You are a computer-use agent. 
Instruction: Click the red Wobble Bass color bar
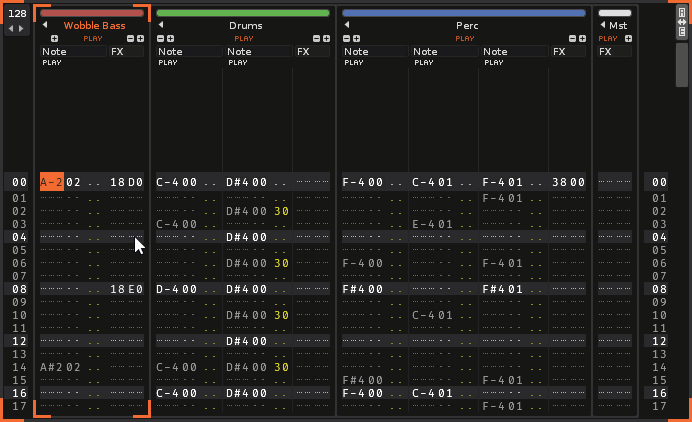click(92, 13)
